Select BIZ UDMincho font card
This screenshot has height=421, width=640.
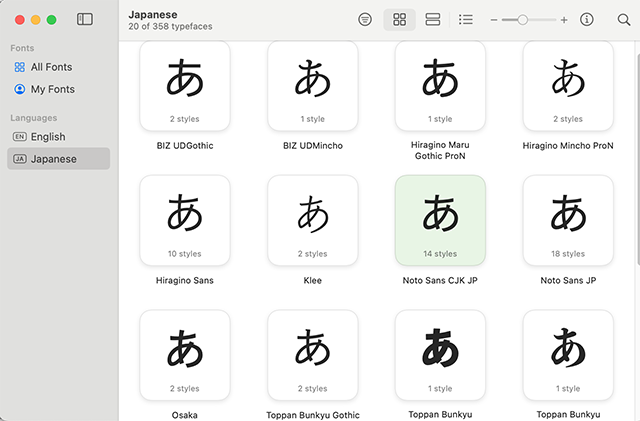[x=313, y=86]
